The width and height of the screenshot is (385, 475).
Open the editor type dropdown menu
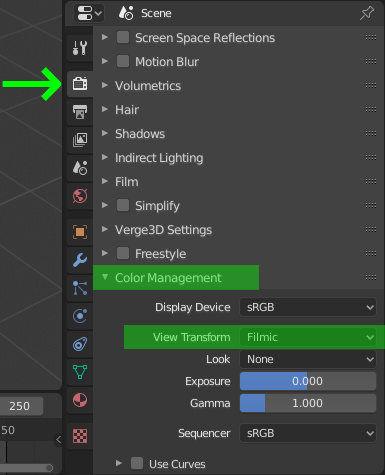89,13
